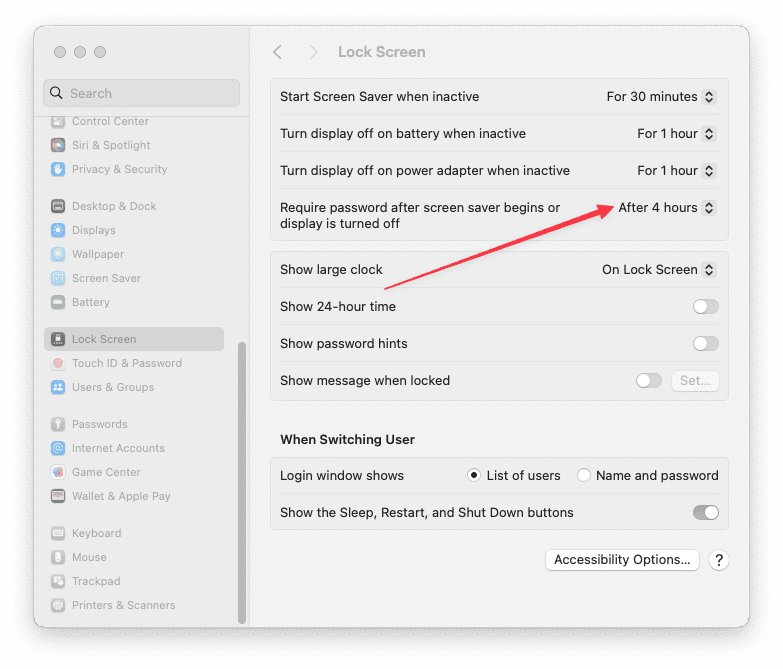Go back with the left chevron

[x=278, y=52]
